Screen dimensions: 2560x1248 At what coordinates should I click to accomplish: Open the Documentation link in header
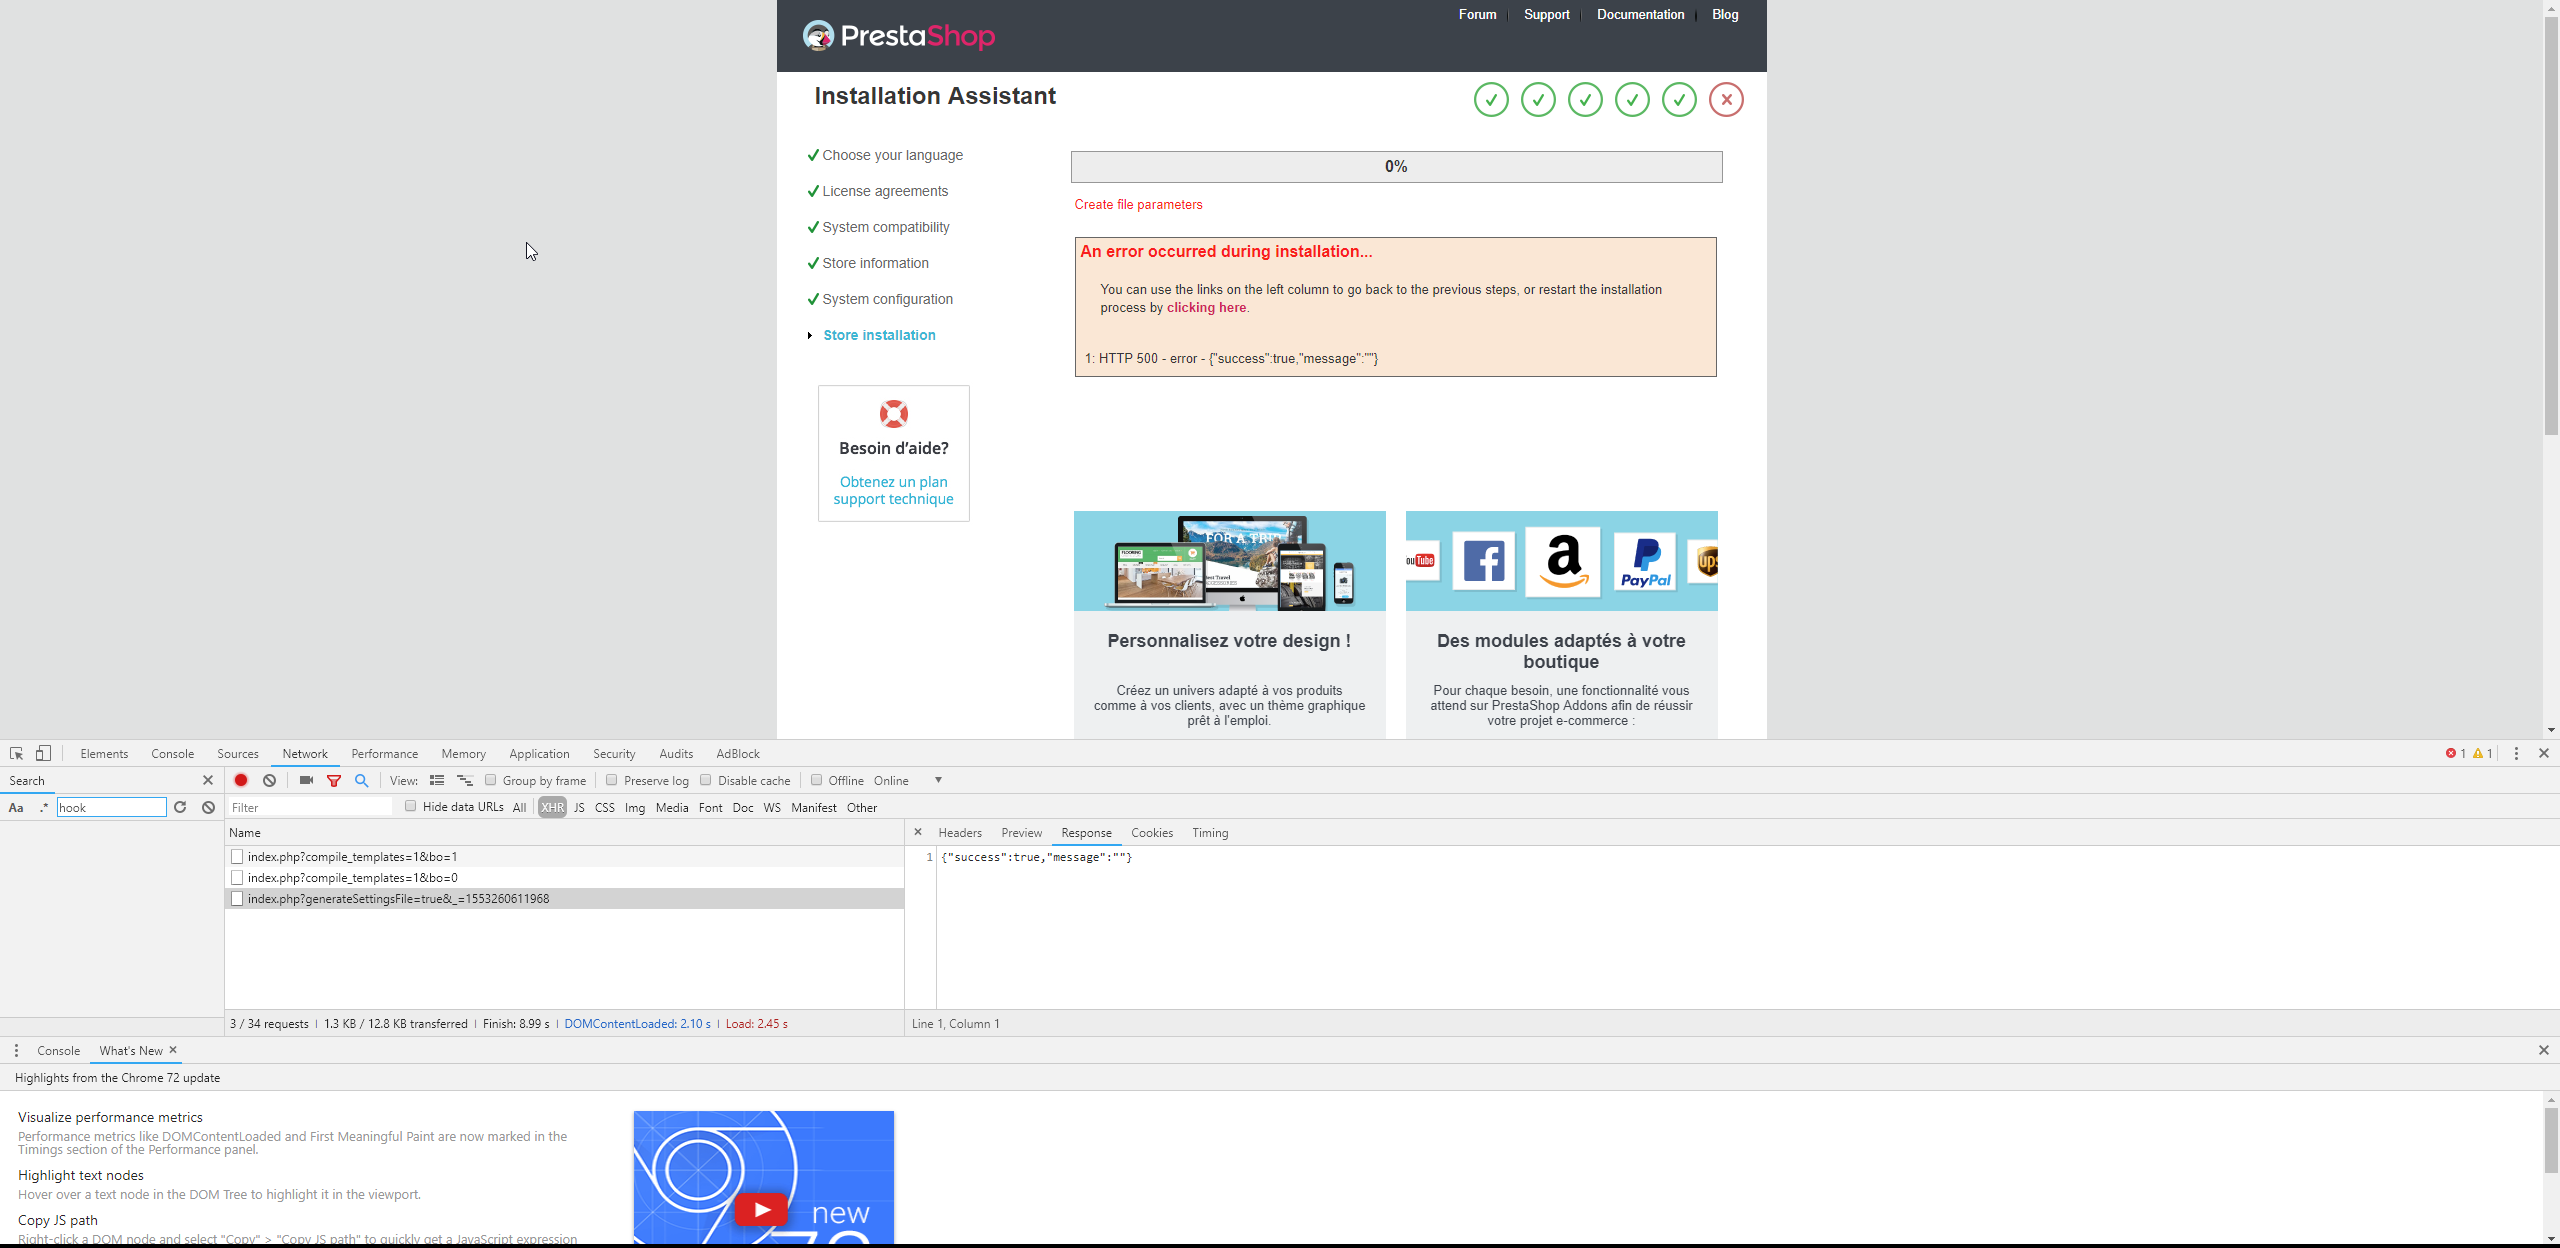click(x=1640, y=15)
